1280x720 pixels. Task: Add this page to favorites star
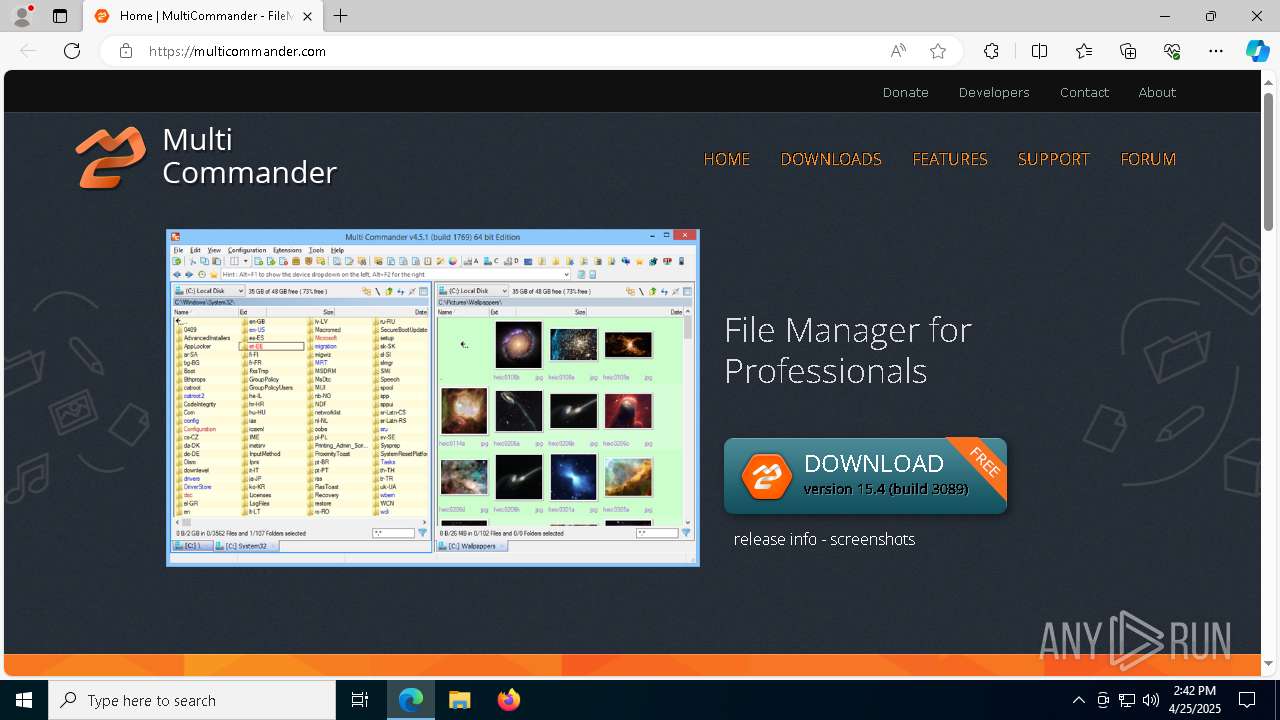click(x=938, y=51)
